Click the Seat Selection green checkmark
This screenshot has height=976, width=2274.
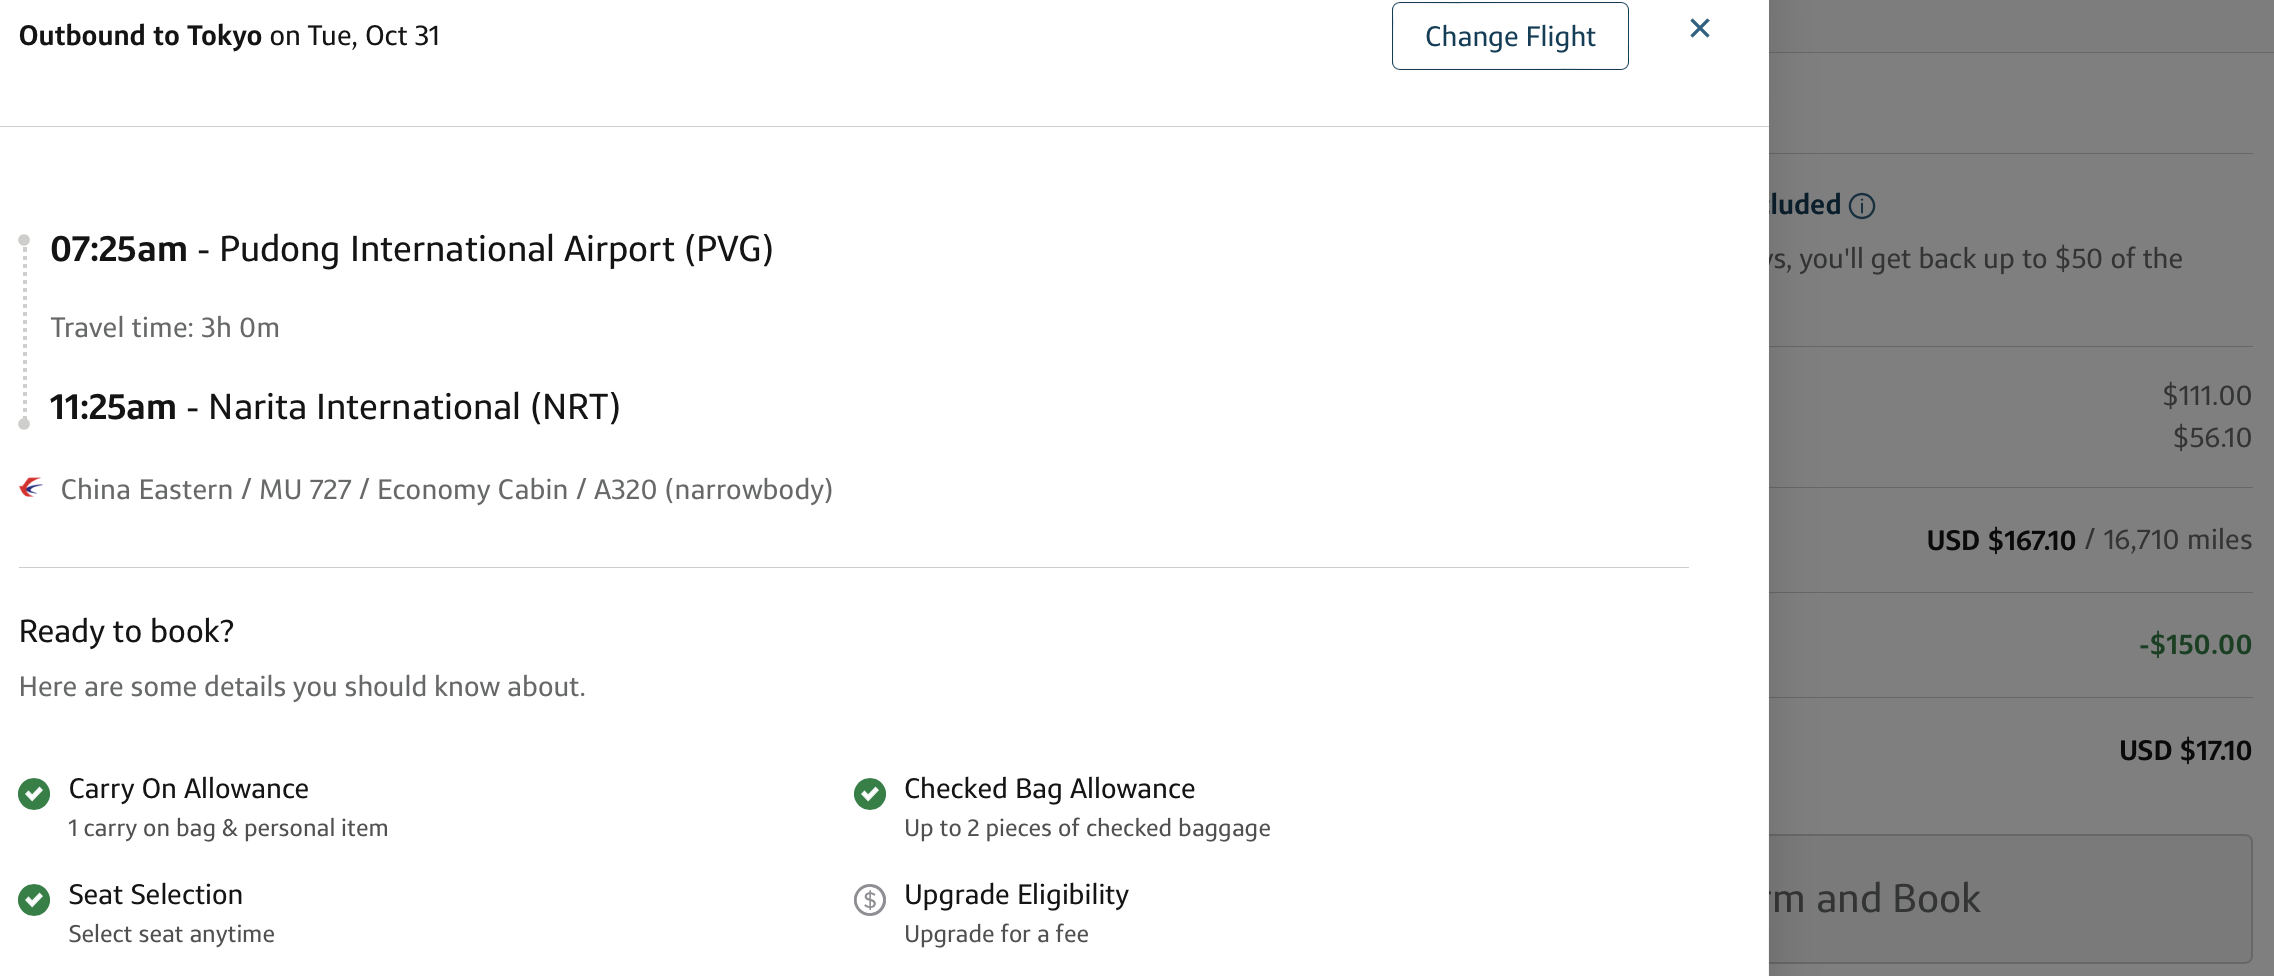(x=34, y=900)
